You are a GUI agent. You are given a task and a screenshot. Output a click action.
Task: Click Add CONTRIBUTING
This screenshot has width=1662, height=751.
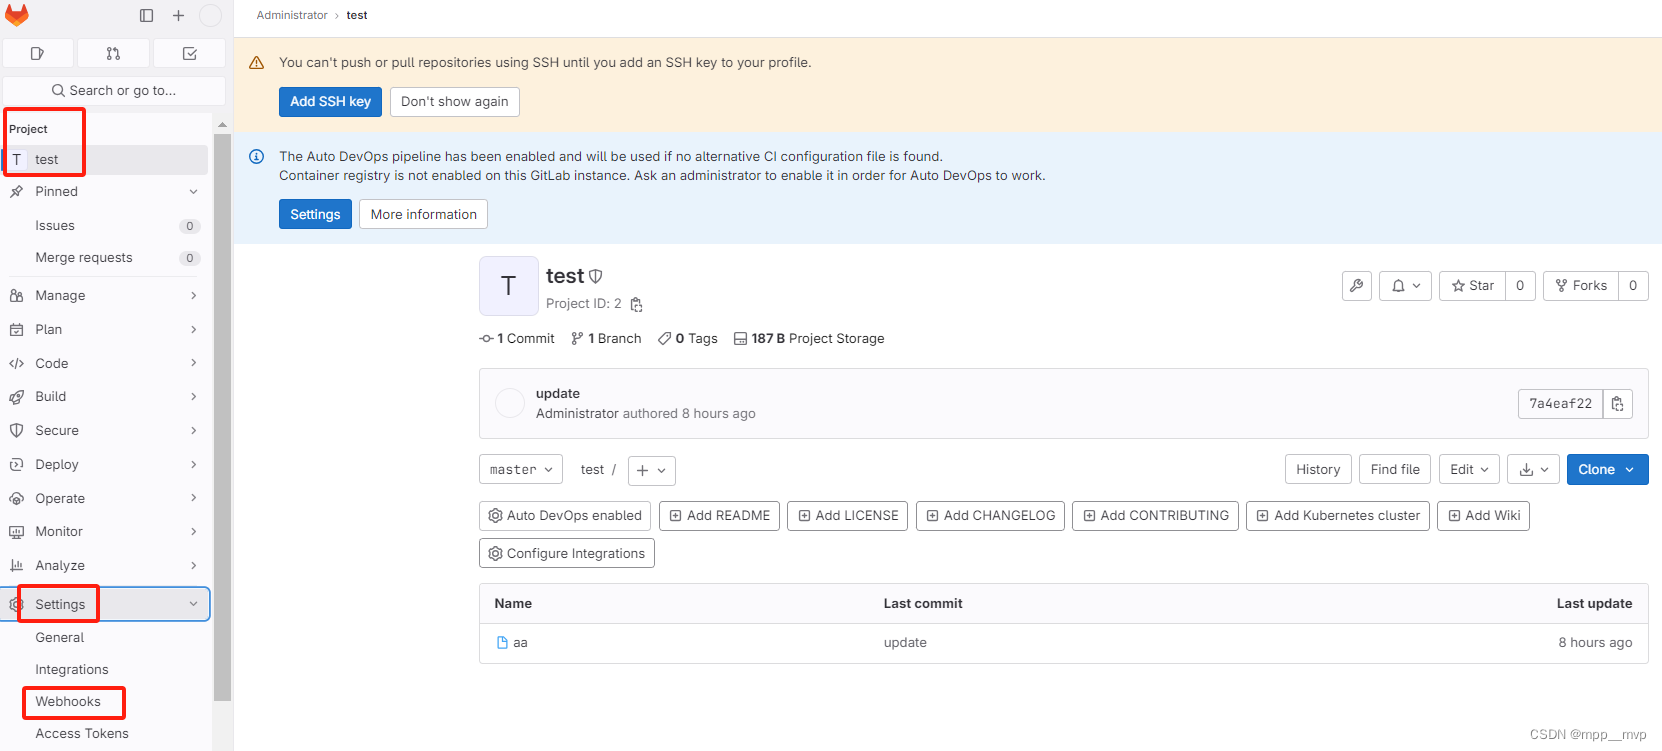point(1155,516)
